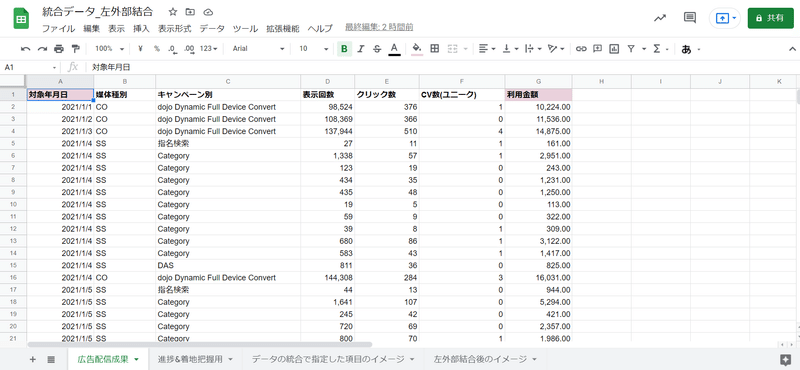Open the 表示 menu
800x370 pixels.
point(116,29)
